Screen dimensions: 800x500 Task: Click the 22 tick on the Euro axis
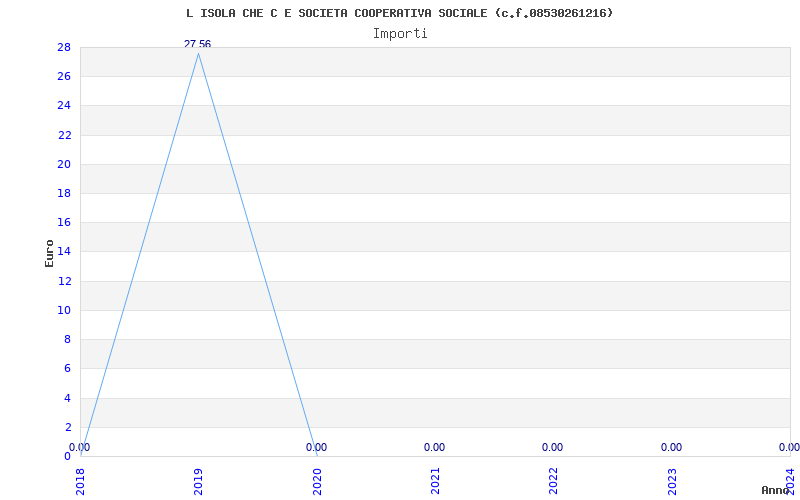click(64, 135)
